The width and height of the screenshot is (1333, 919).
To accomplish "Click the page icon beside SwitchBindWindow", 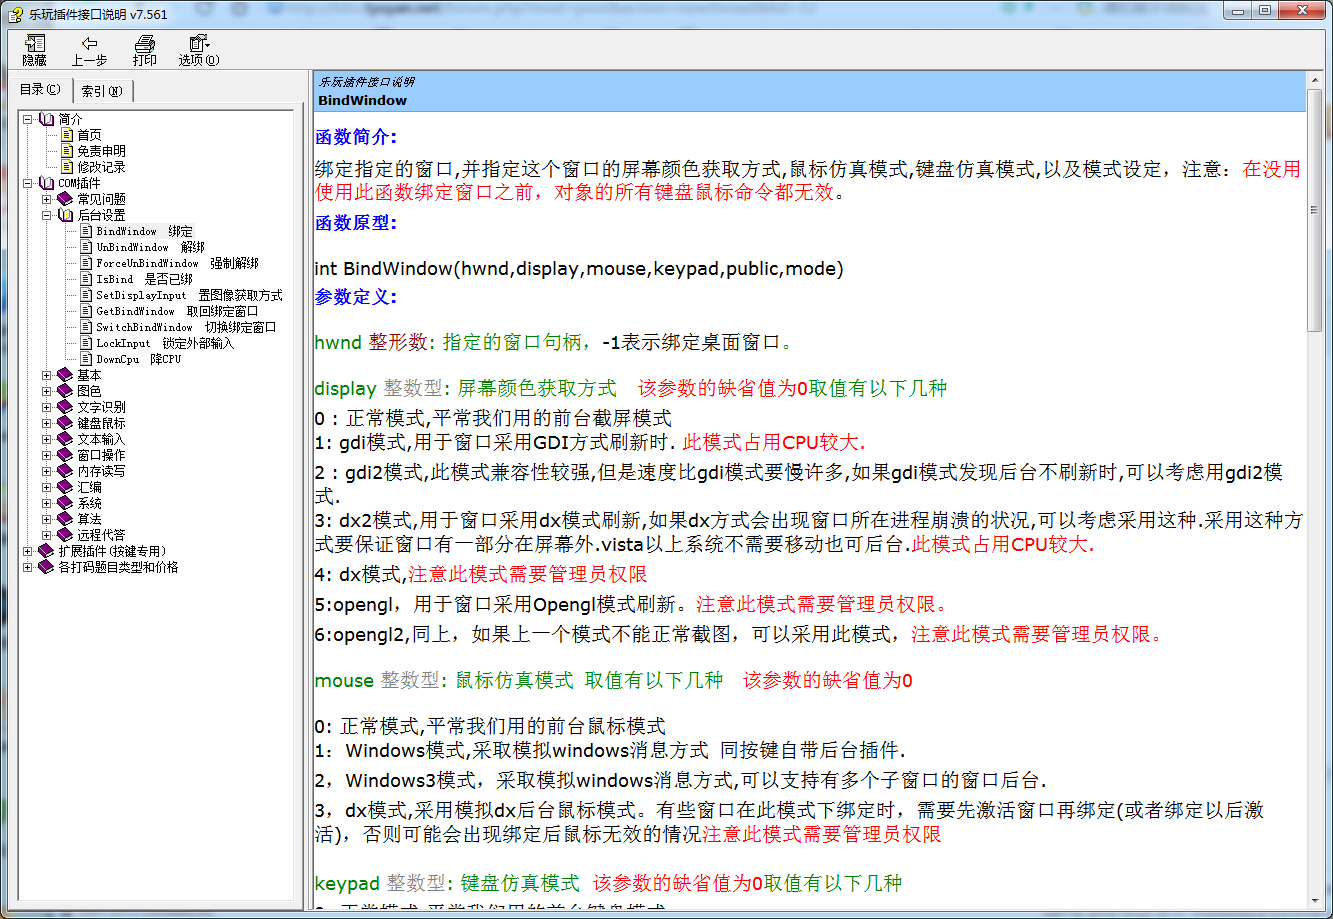I will 86,327.
